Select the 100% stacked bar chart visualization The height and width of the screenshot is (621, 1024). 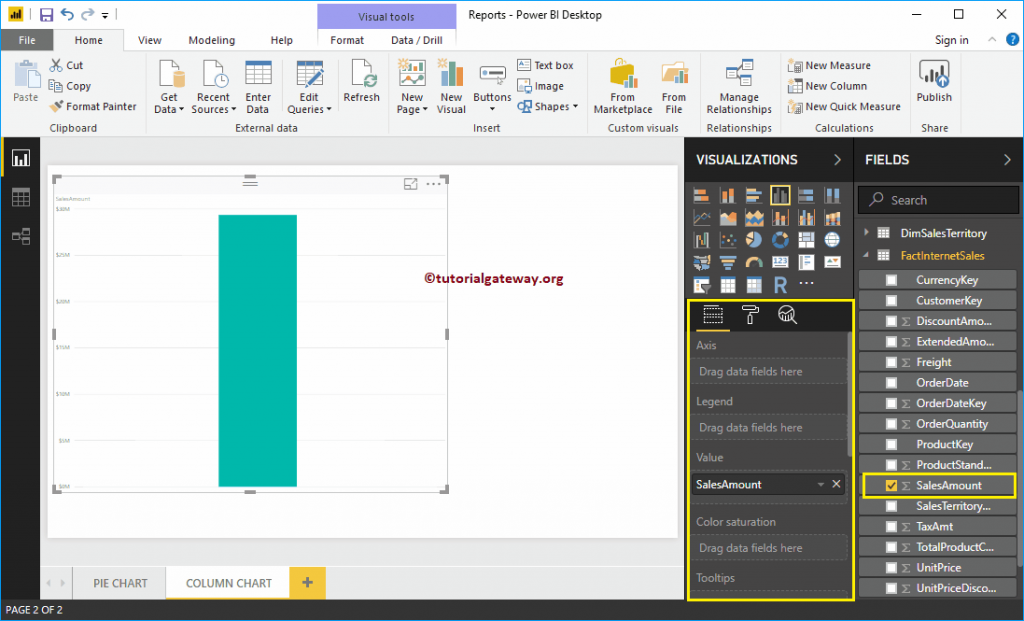click(806, 195)
